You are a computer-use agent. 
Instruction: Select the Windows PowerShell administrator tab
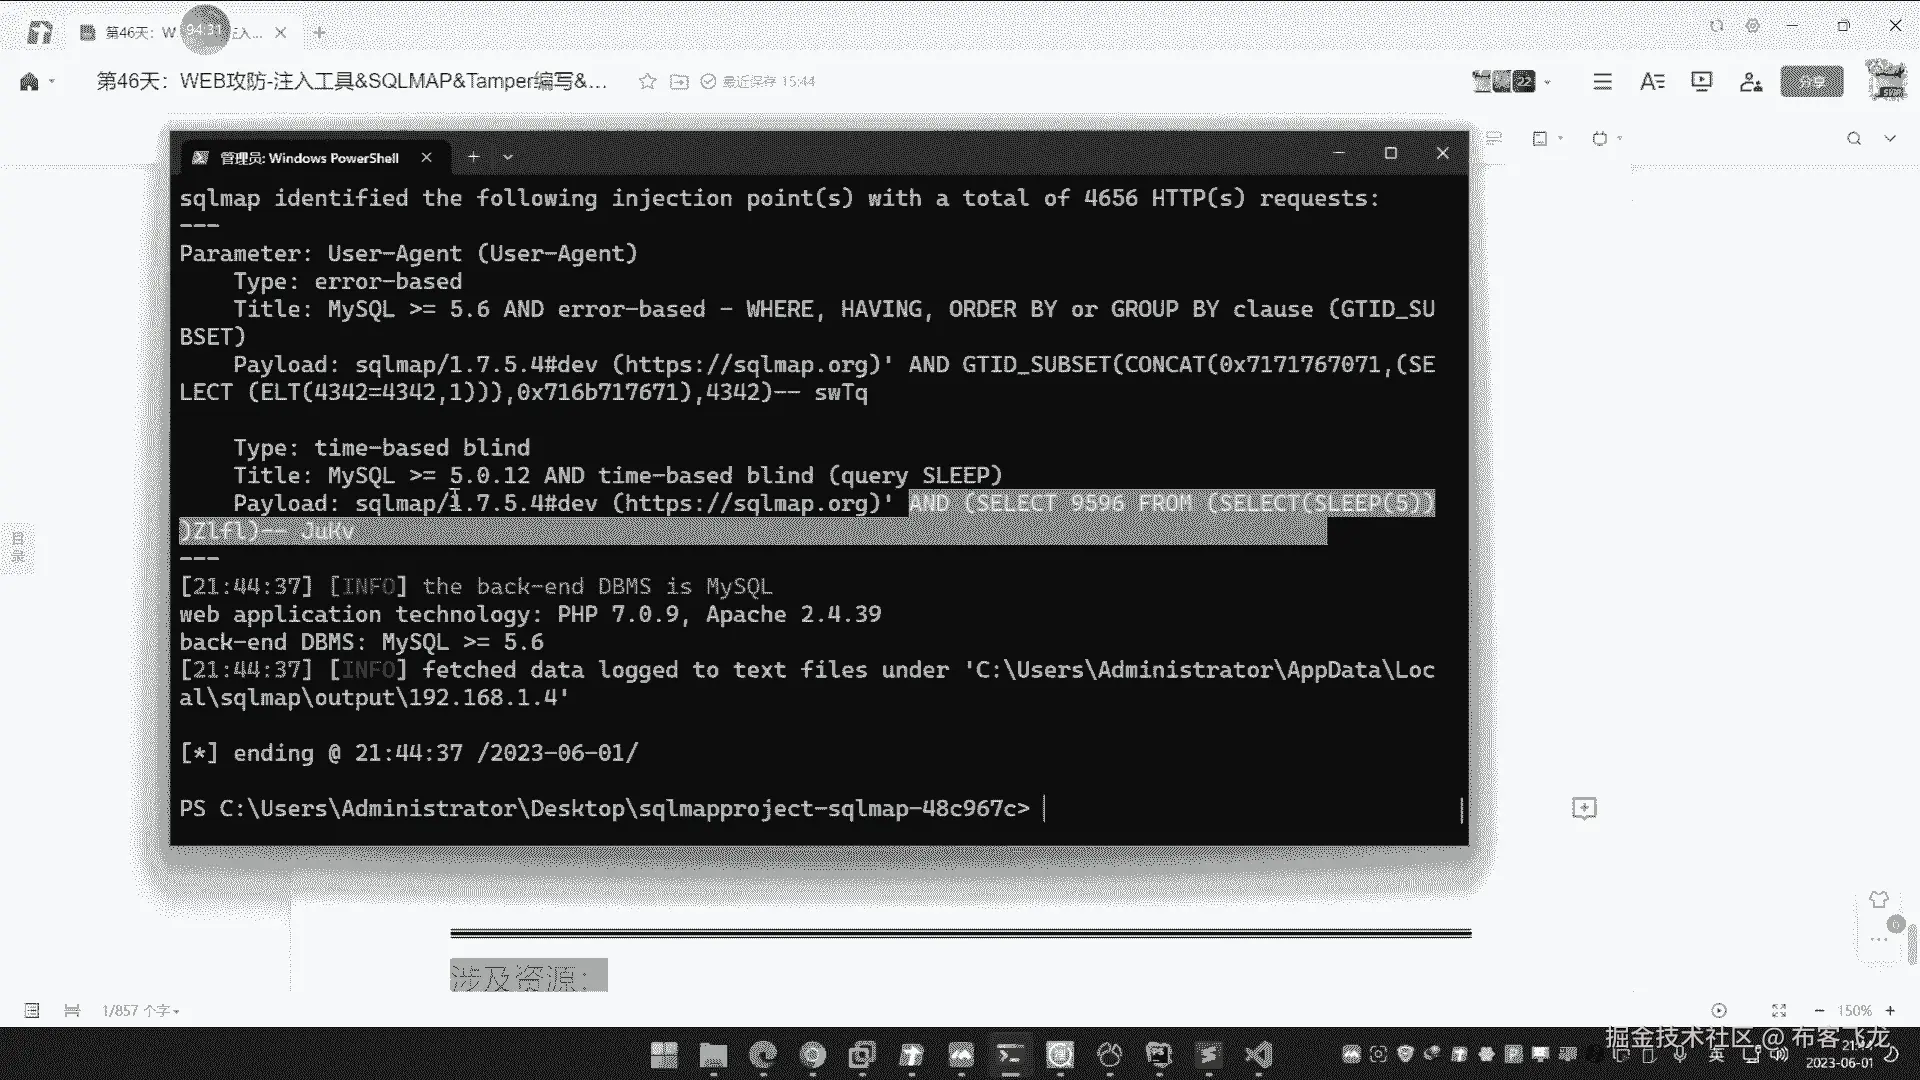click(309, 158)
